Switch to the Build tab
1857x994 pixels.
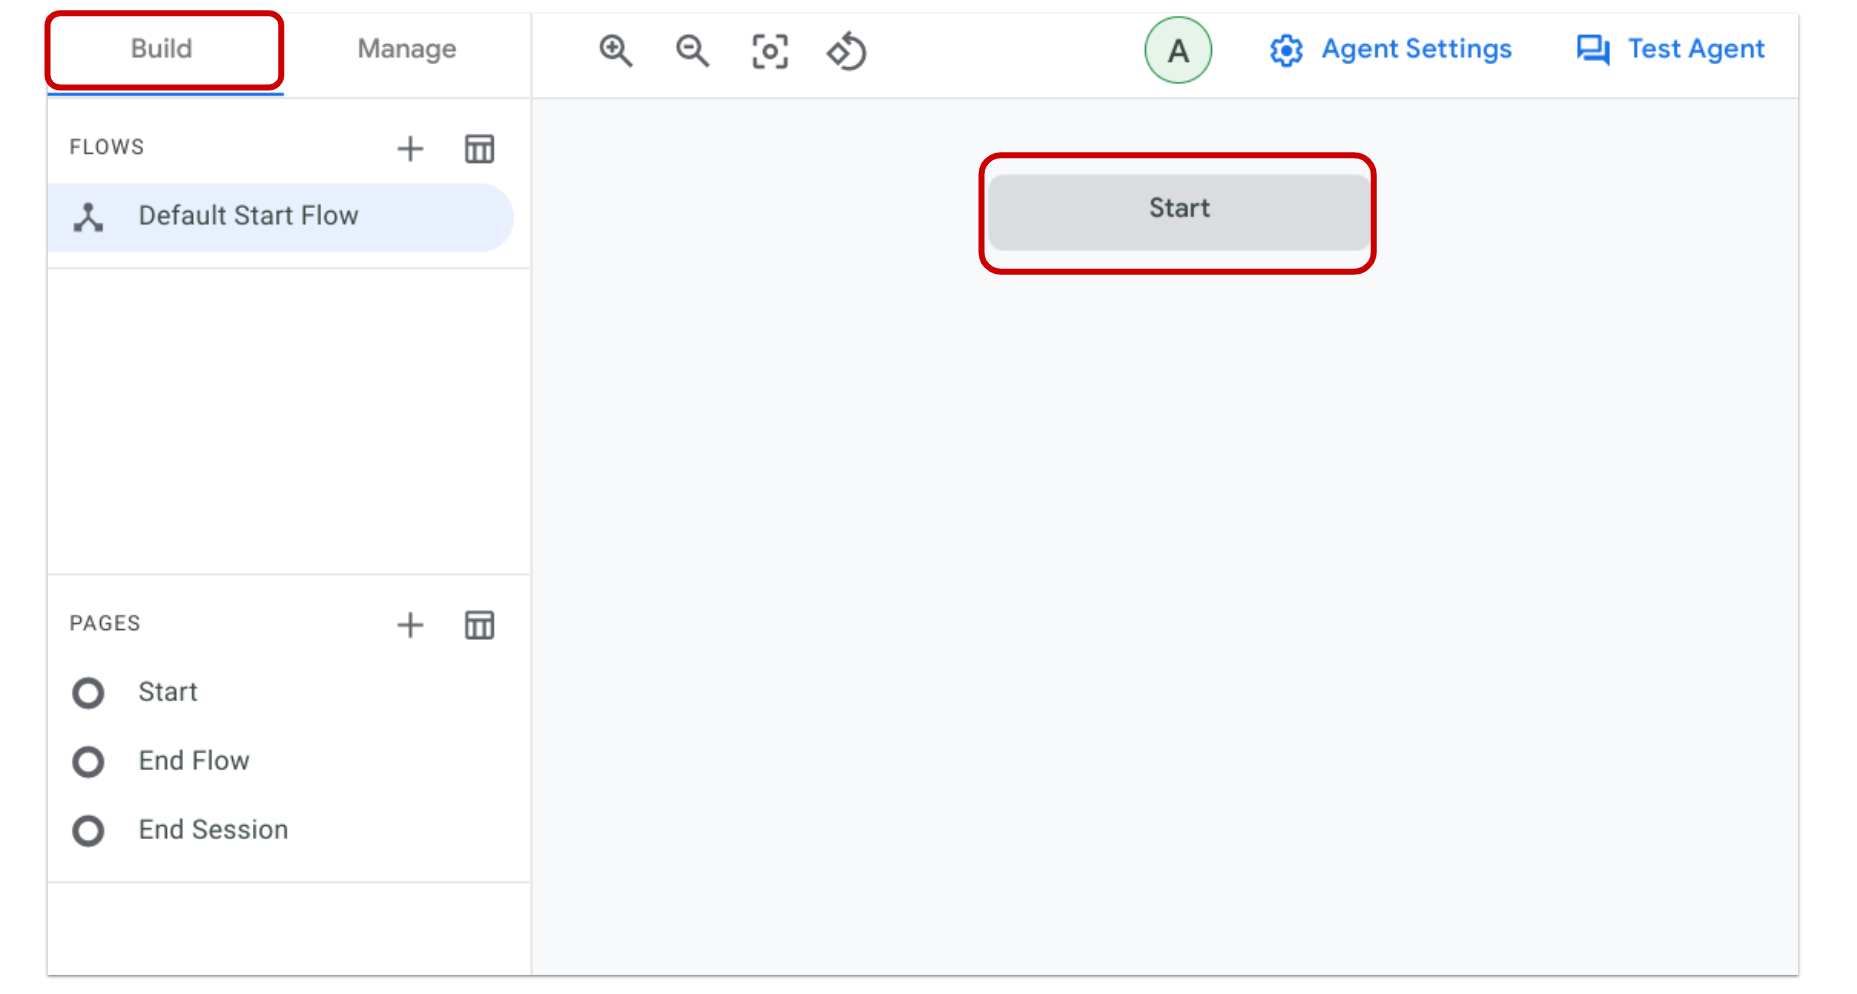pyautogui.click(x=162, y=48)
